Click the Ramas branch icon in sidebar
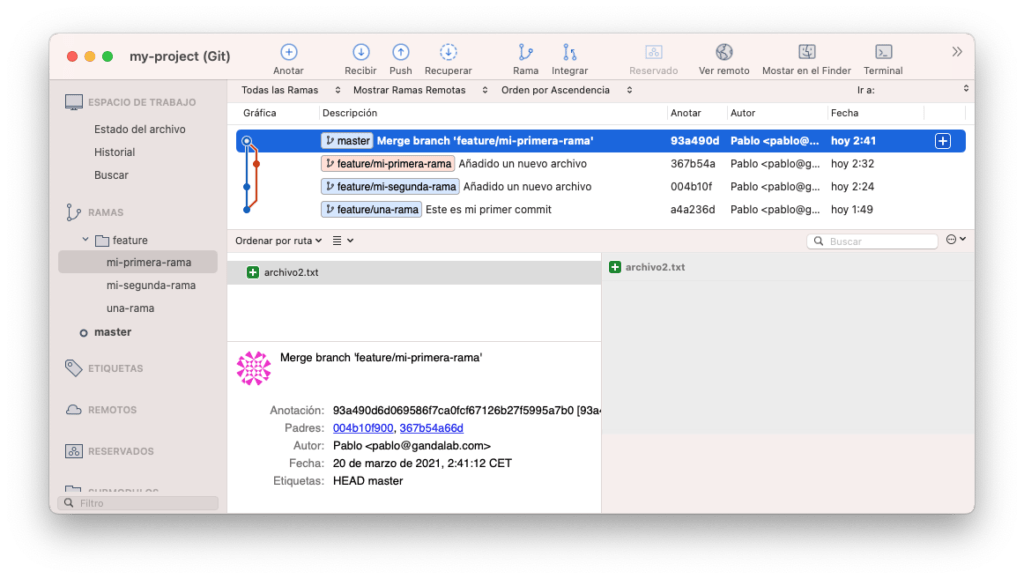The width and height of the screenshot is (1024, 579). click(x=73, y=212)
